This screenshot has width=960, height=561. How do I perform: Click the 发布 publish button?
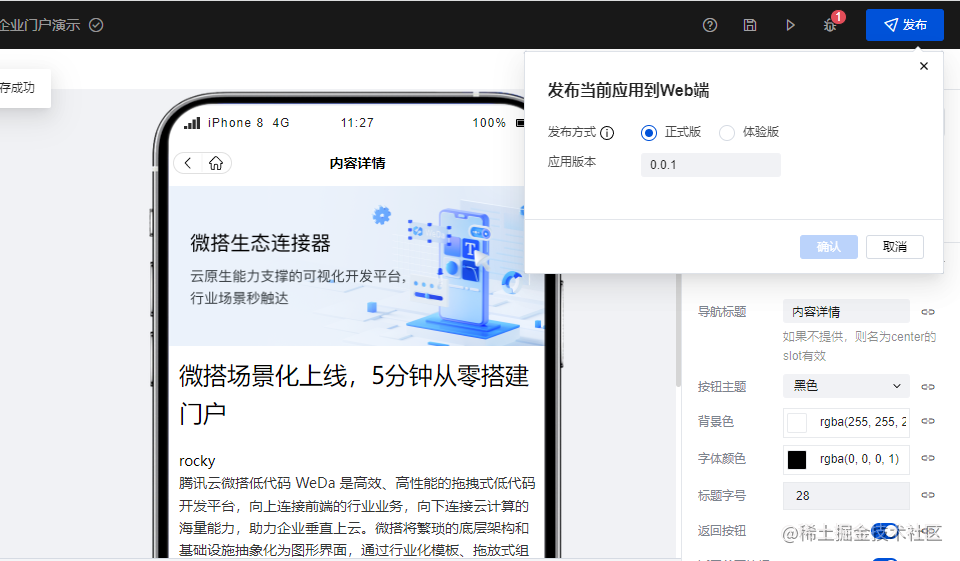[x=904, y=24]
